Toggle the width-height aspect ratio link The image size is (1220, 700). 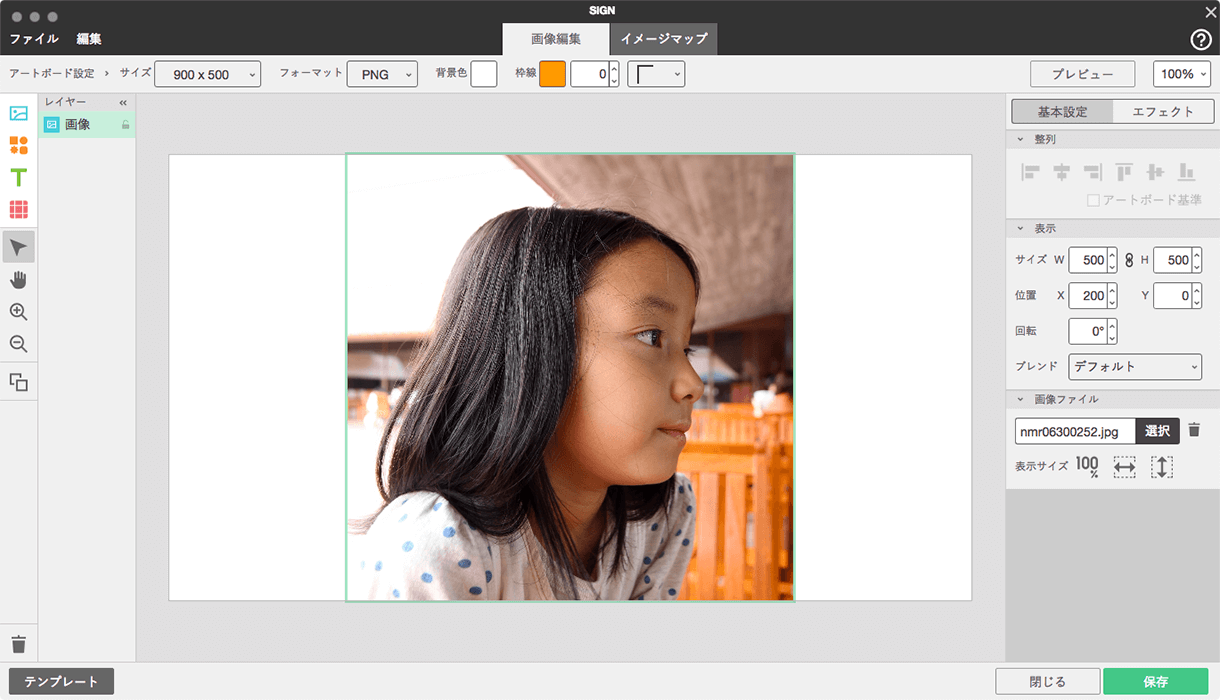1129,261
